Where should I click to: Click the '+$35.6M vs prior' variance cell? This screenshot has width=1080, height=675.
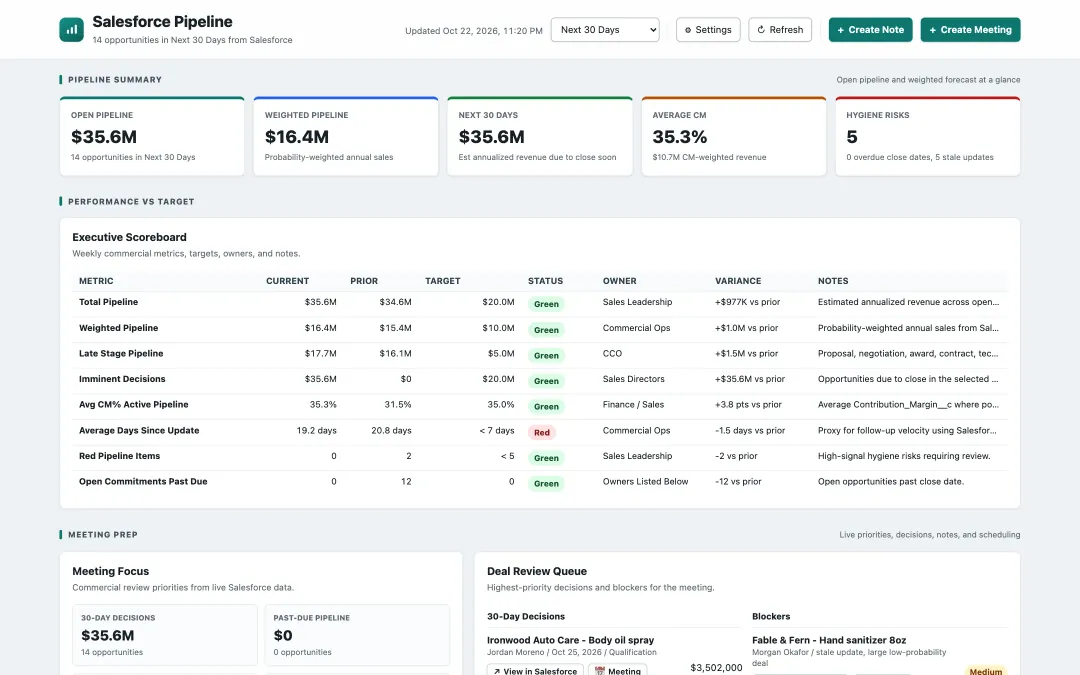coord(750,379)
